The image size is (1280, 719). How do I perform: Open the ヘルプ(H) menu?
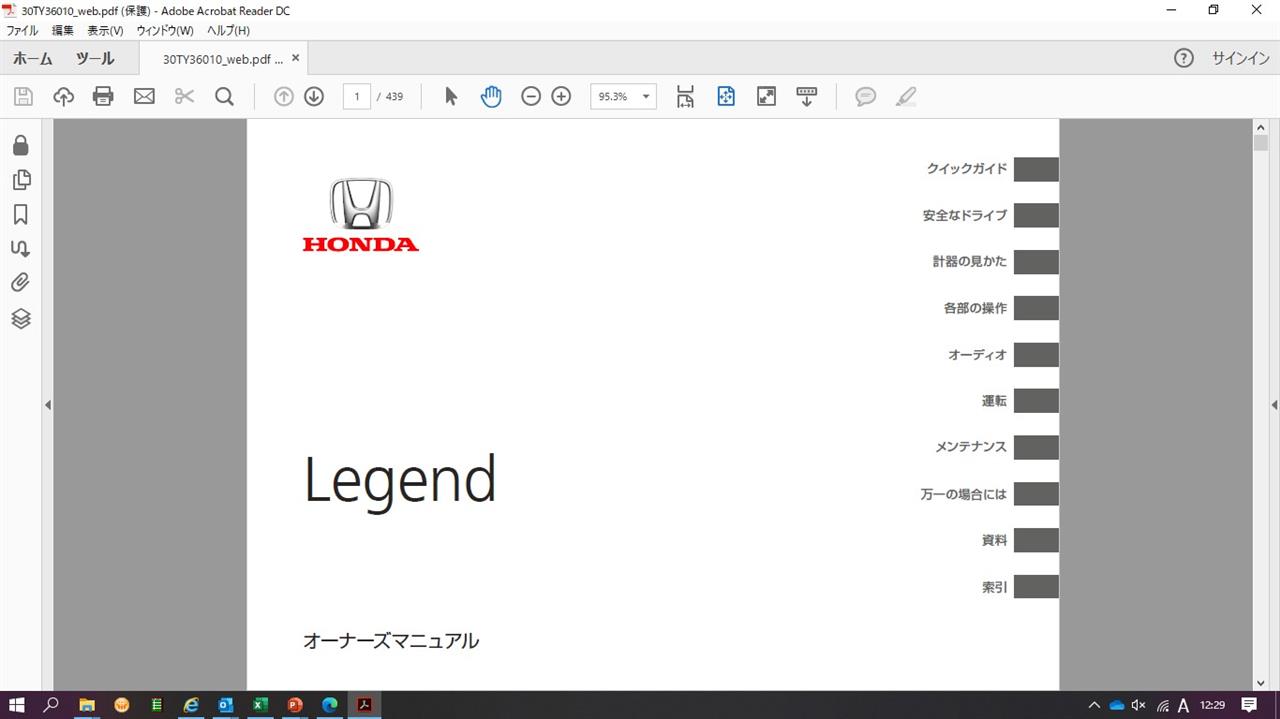pos(228,31)
